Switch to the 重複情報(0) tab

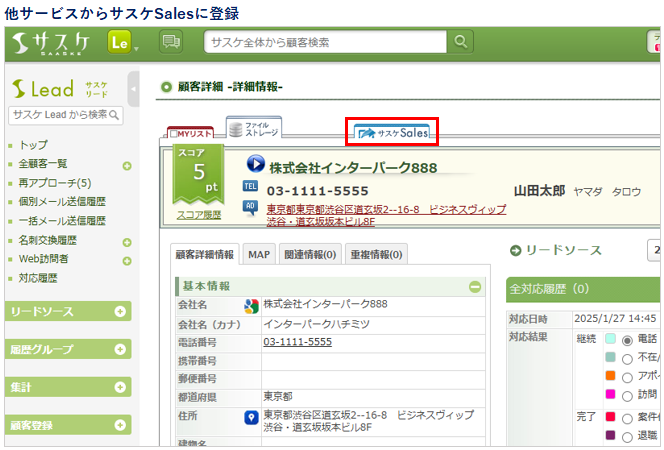[x=376, y=254]
